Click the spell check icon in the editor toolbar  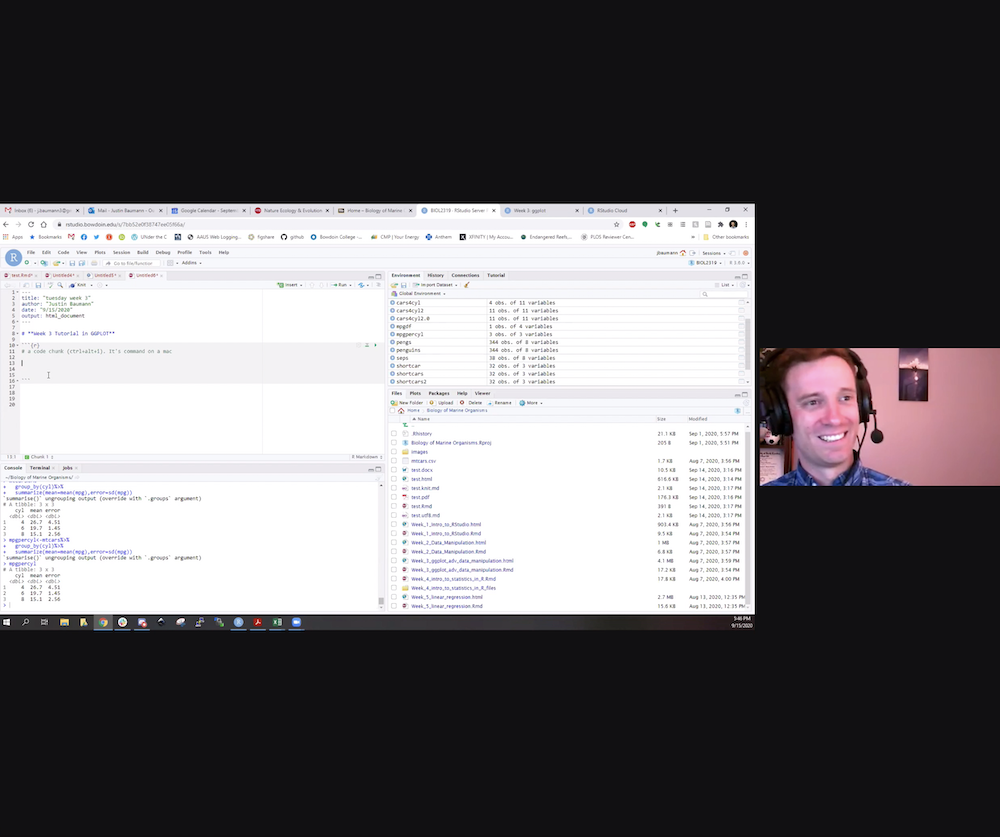click(50, 285)
